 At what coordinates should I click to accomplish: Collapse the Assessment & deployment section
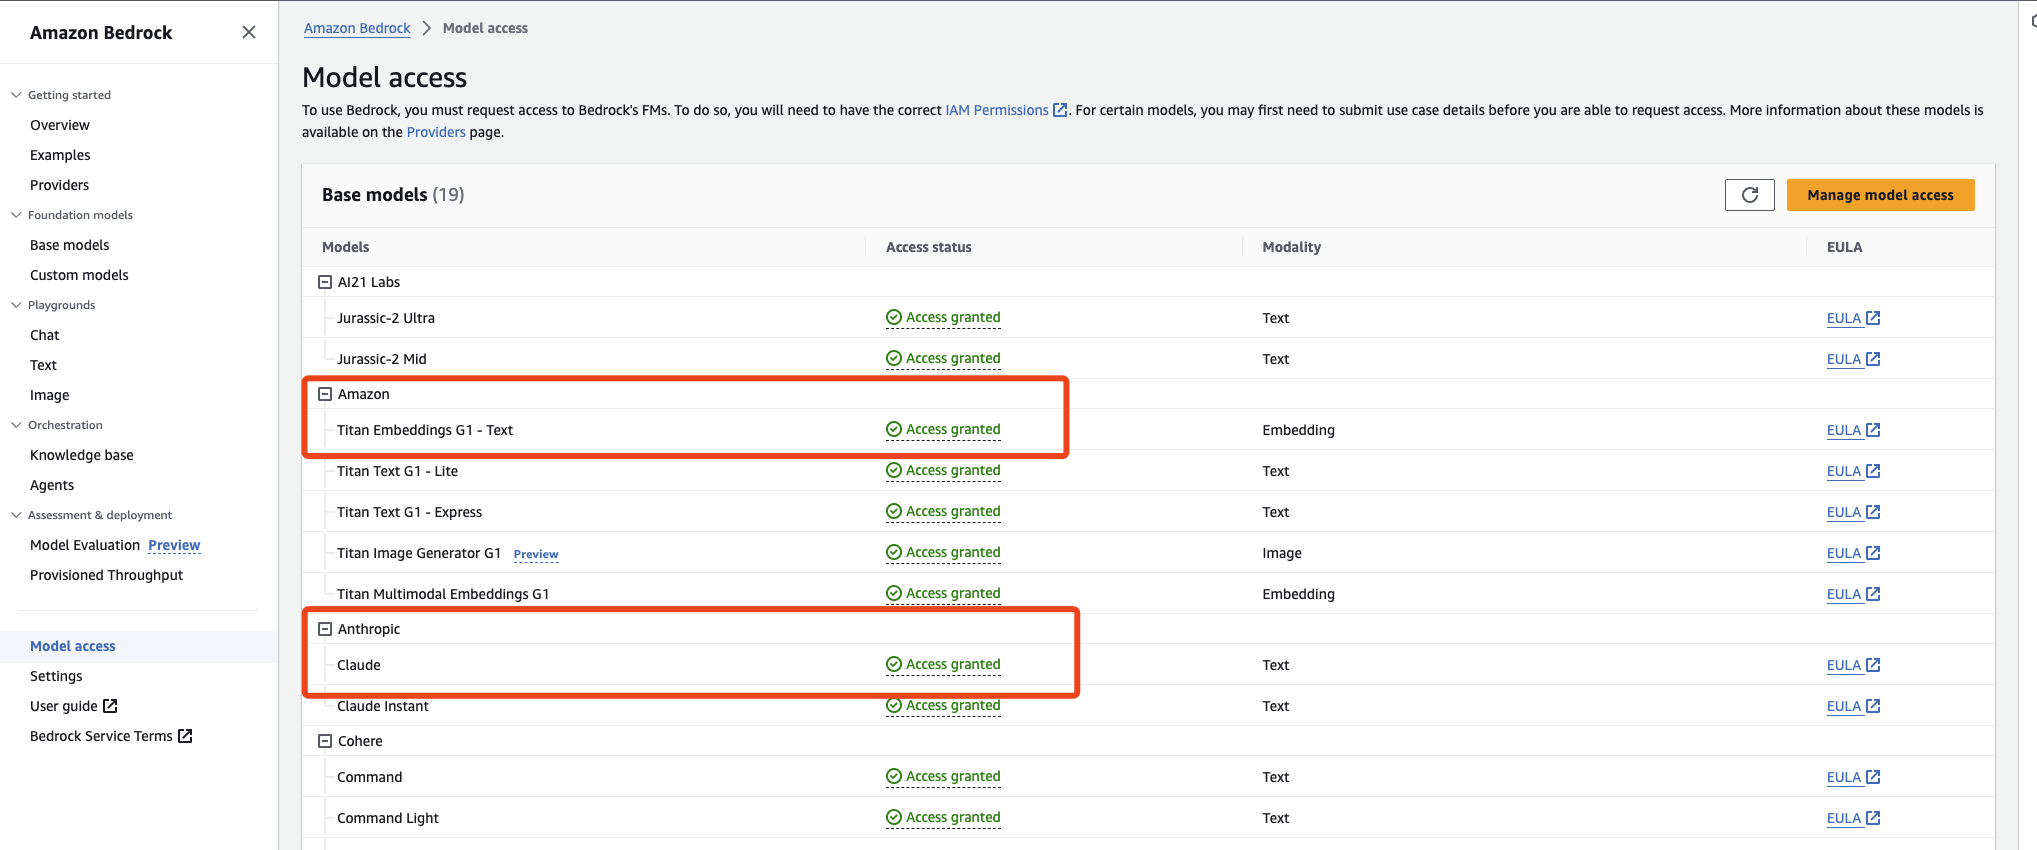click(x=16, y=515)
